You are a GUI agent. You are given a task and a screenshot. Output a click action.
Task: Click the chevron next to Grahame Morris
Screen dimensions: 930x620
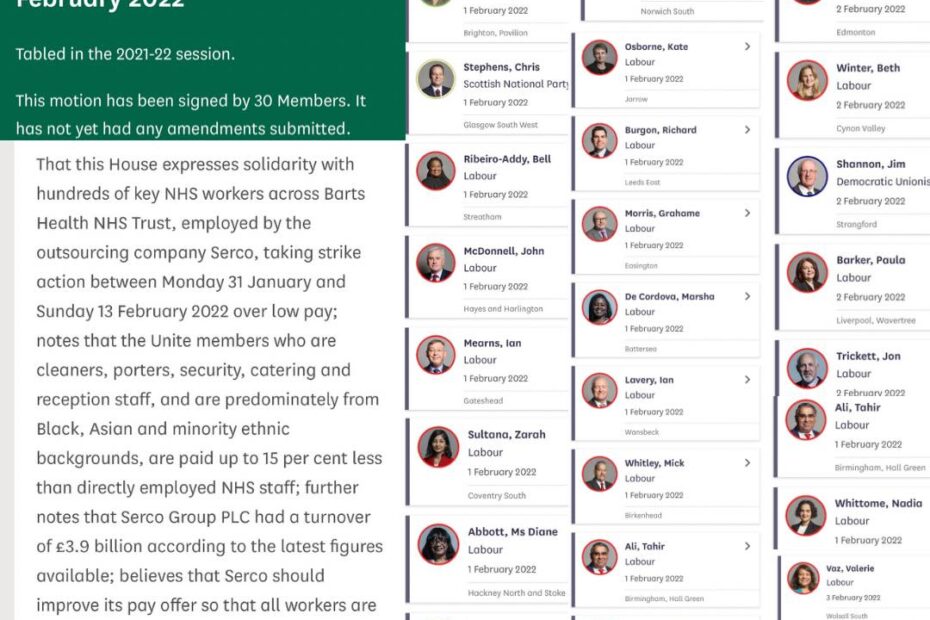(x=747, y=213)
